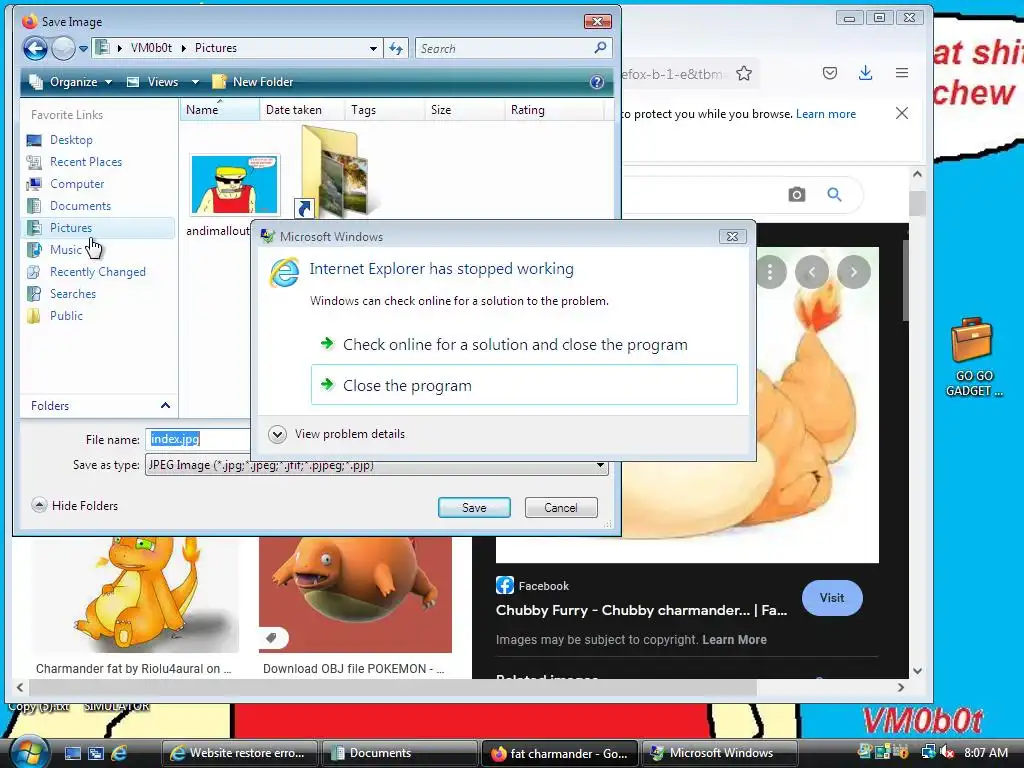Open the Windows Start menu
Image resolution: width=1024 pixels, height=768 pixels.
tap(27, 752)
